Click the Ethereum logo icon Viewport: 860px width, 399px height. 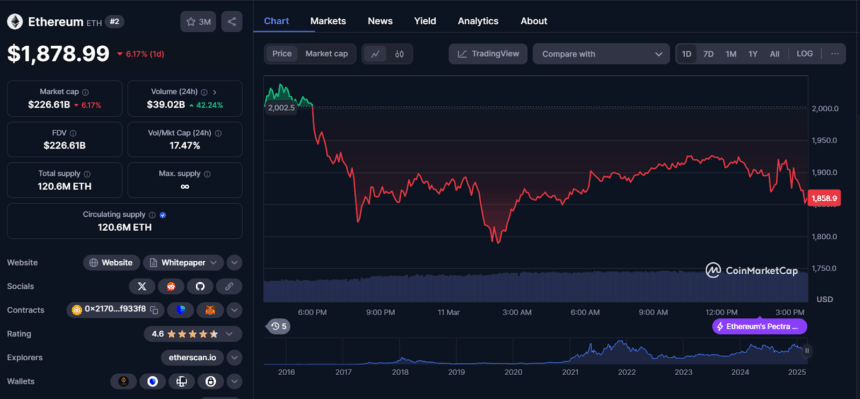coord(14,21)
